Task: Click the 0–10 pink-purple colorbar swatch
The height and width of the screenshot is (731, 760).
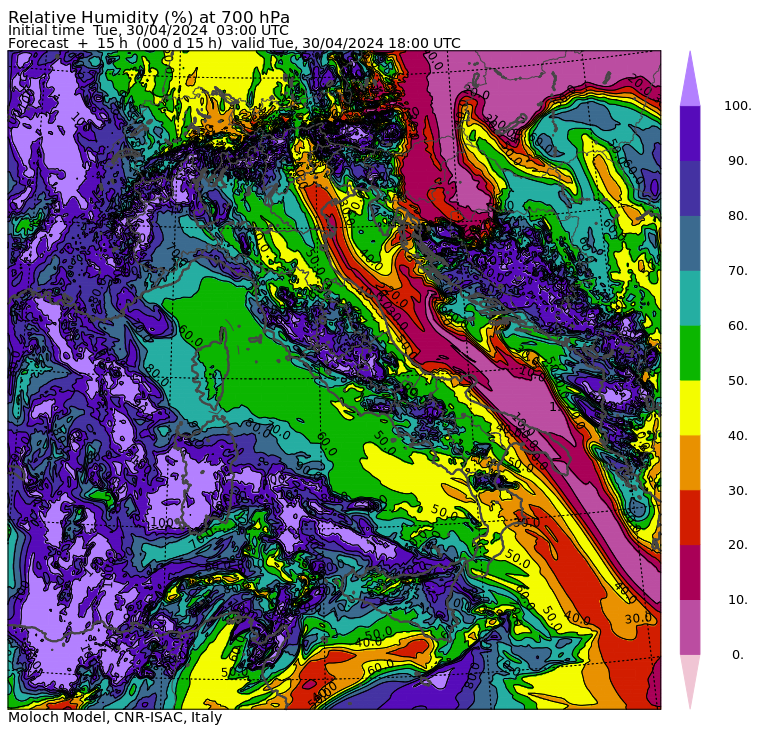Action: pos(690,628)
